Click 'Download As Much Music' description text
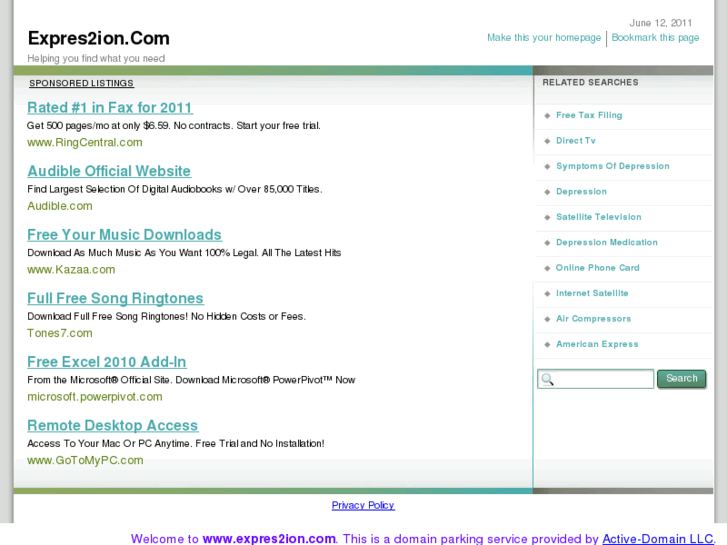This screenshot has width=727, height=545. [184, 253]
